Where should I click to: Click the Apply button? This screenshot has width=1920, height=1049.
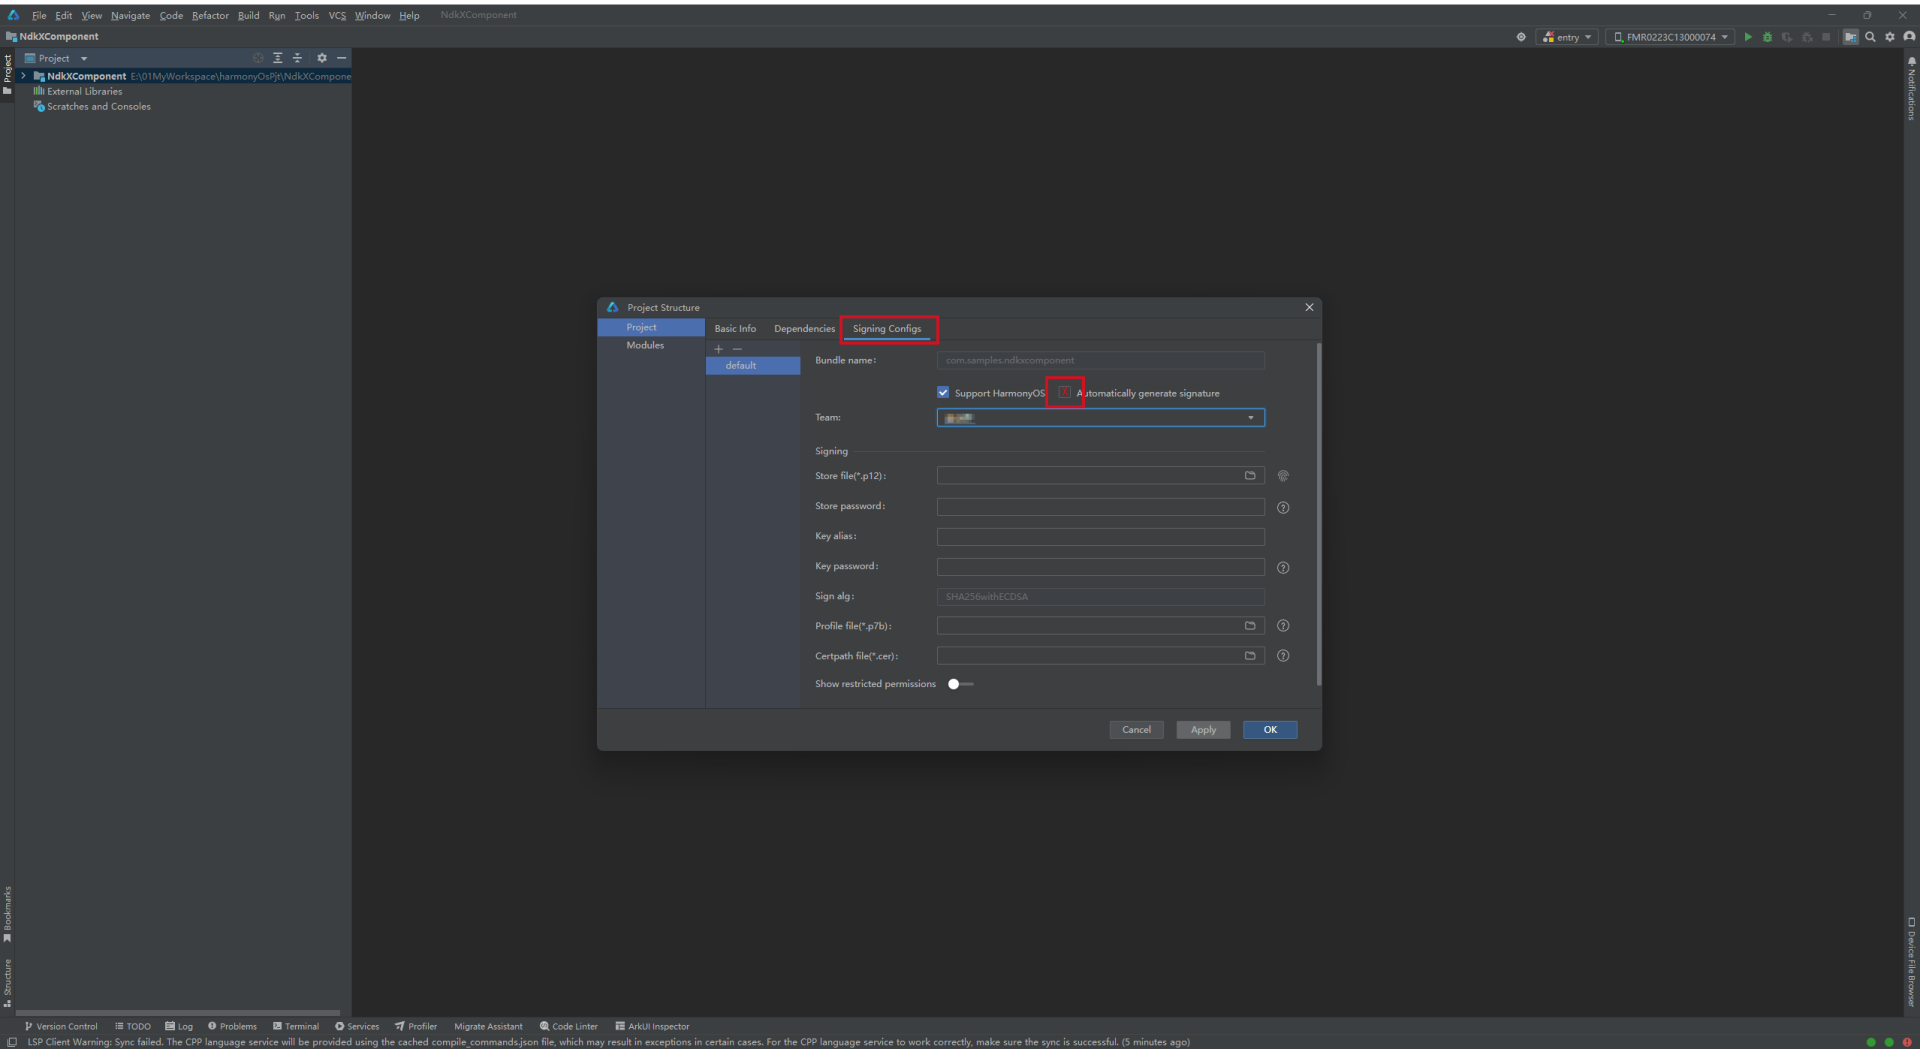click(1203, 730)
